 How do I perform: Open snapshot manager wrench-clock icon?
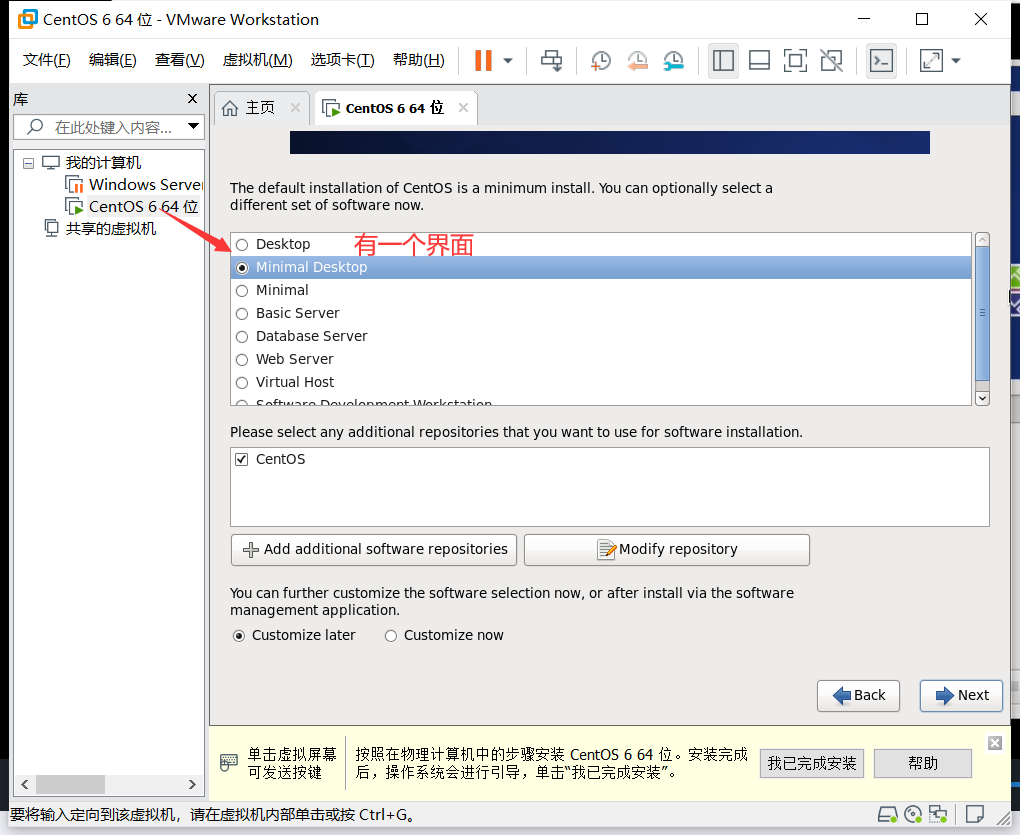coord(673,60)
